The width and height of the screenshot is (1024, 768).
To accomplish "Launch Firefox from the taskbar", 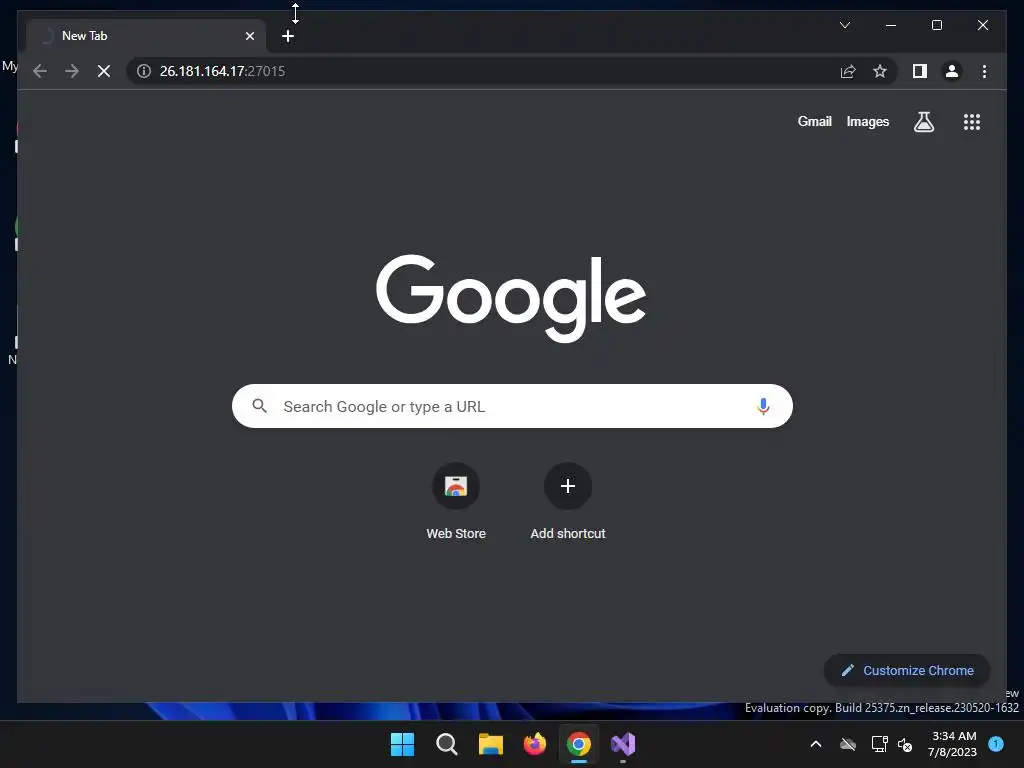I will coord(535,744).
